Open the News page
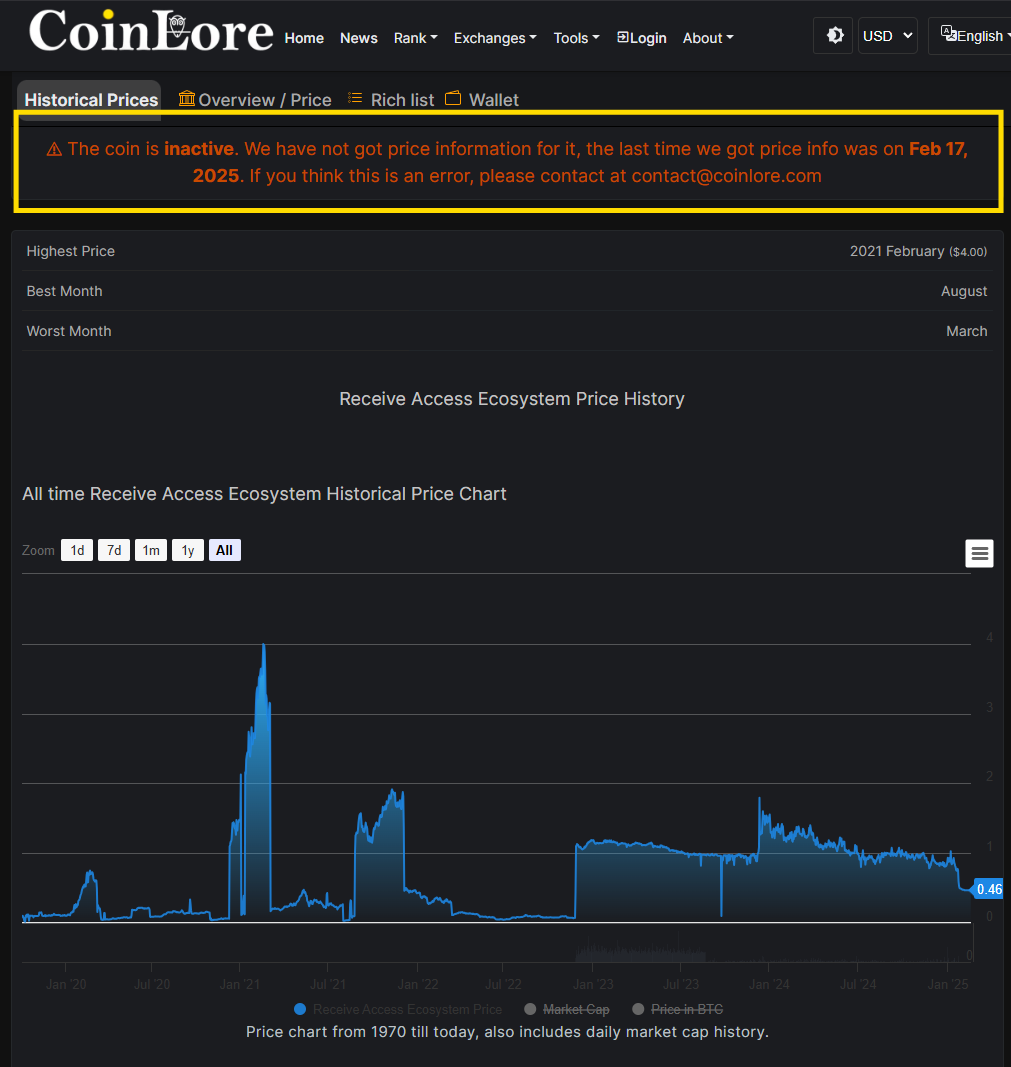Image resolution: width=1011 pixels, height=1067 pixels. tap(359, 38)
